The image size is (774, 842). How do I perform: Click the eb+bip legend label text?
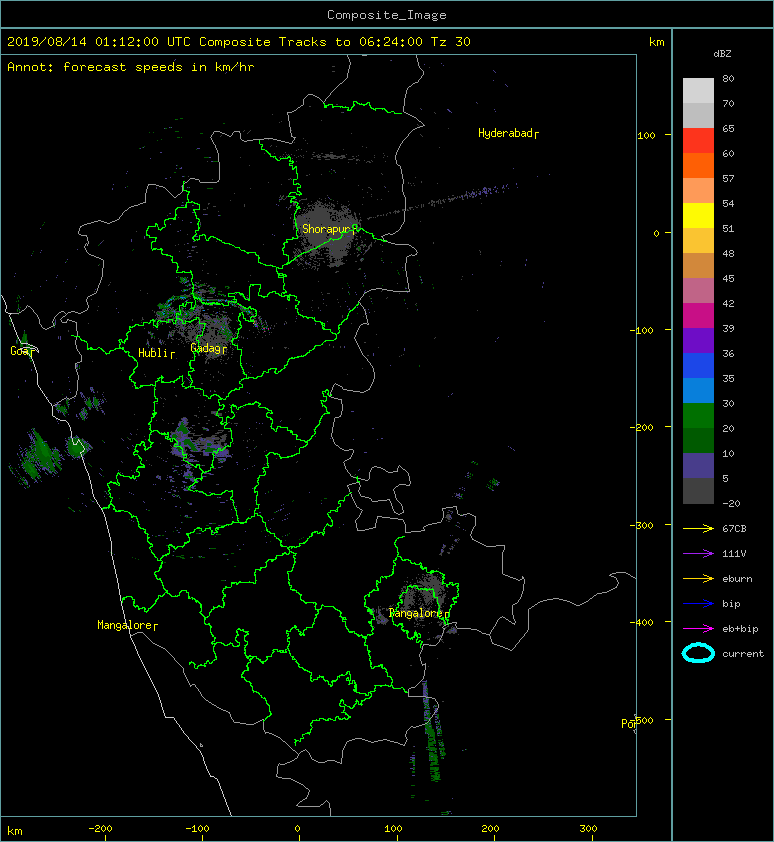(x=740, y=629)
